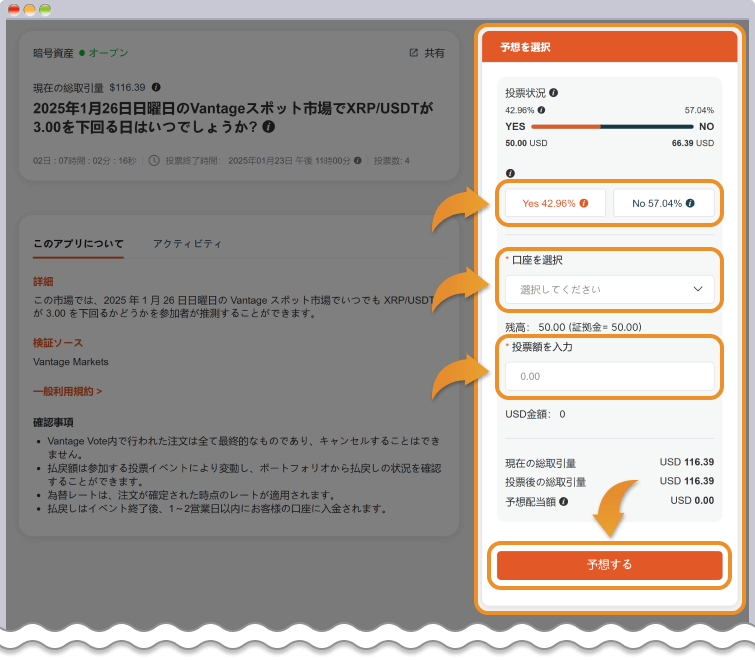755x660 pixels.
Task: Click the 投票額を入力 amount field
Action: tap(610, 376)
